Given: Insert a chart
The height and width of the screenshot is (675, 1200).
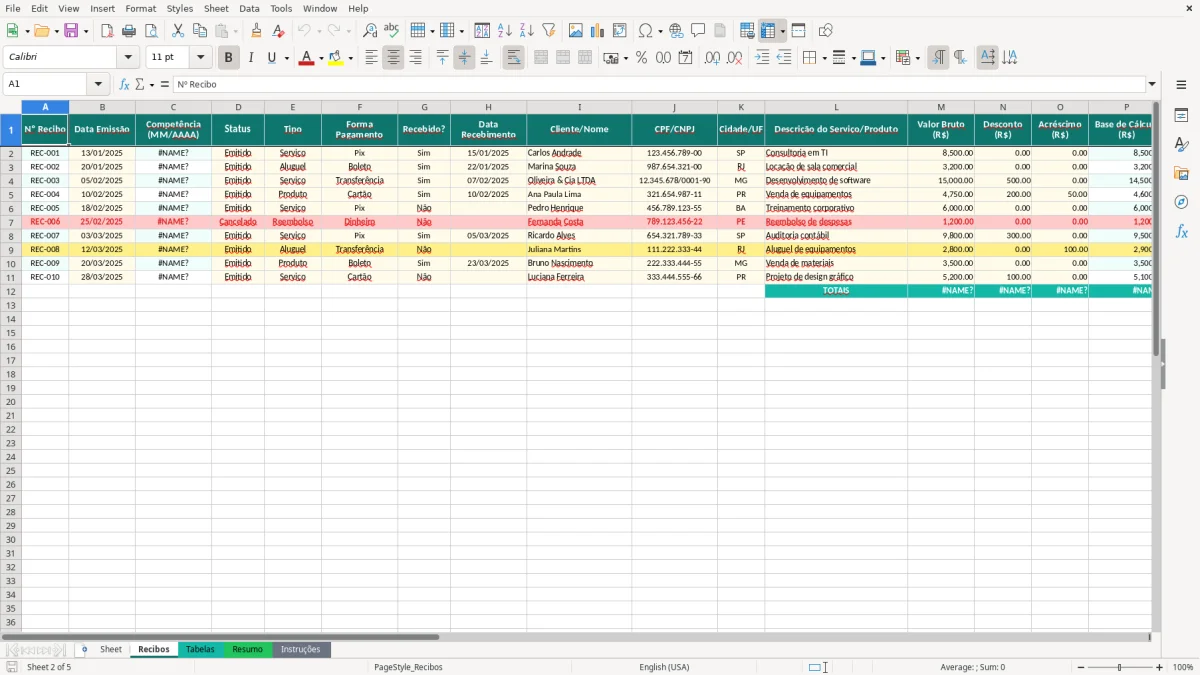Looking at the screenshot, I should (598, 31).
